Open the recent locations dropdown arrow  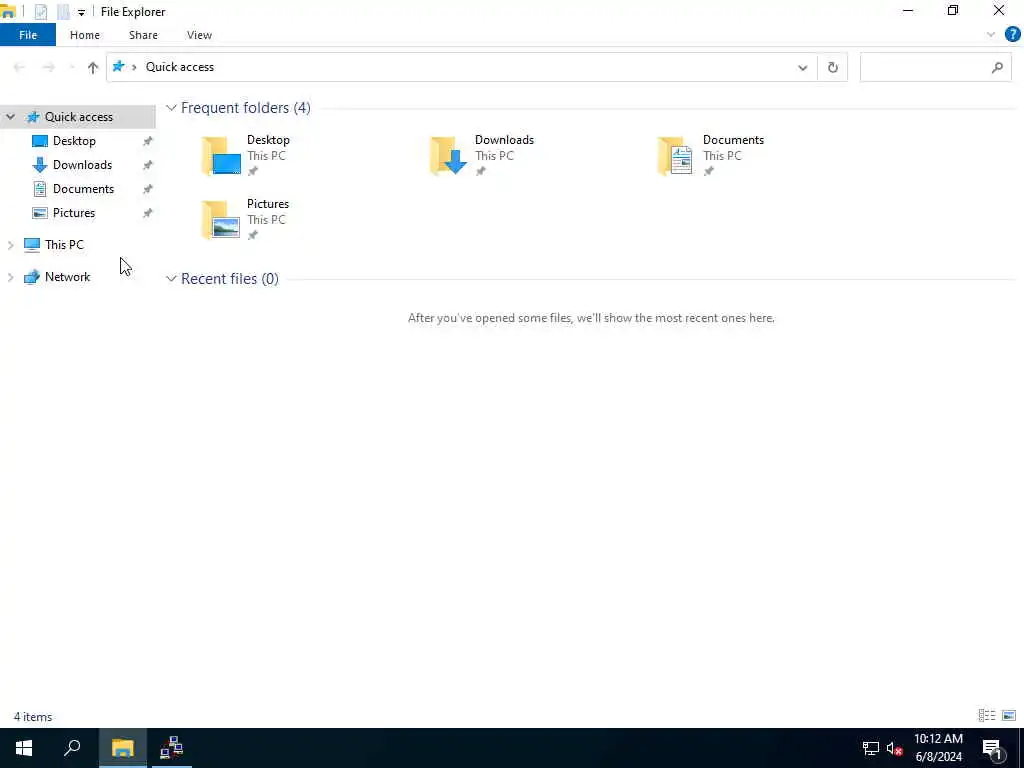click(71, 67)
